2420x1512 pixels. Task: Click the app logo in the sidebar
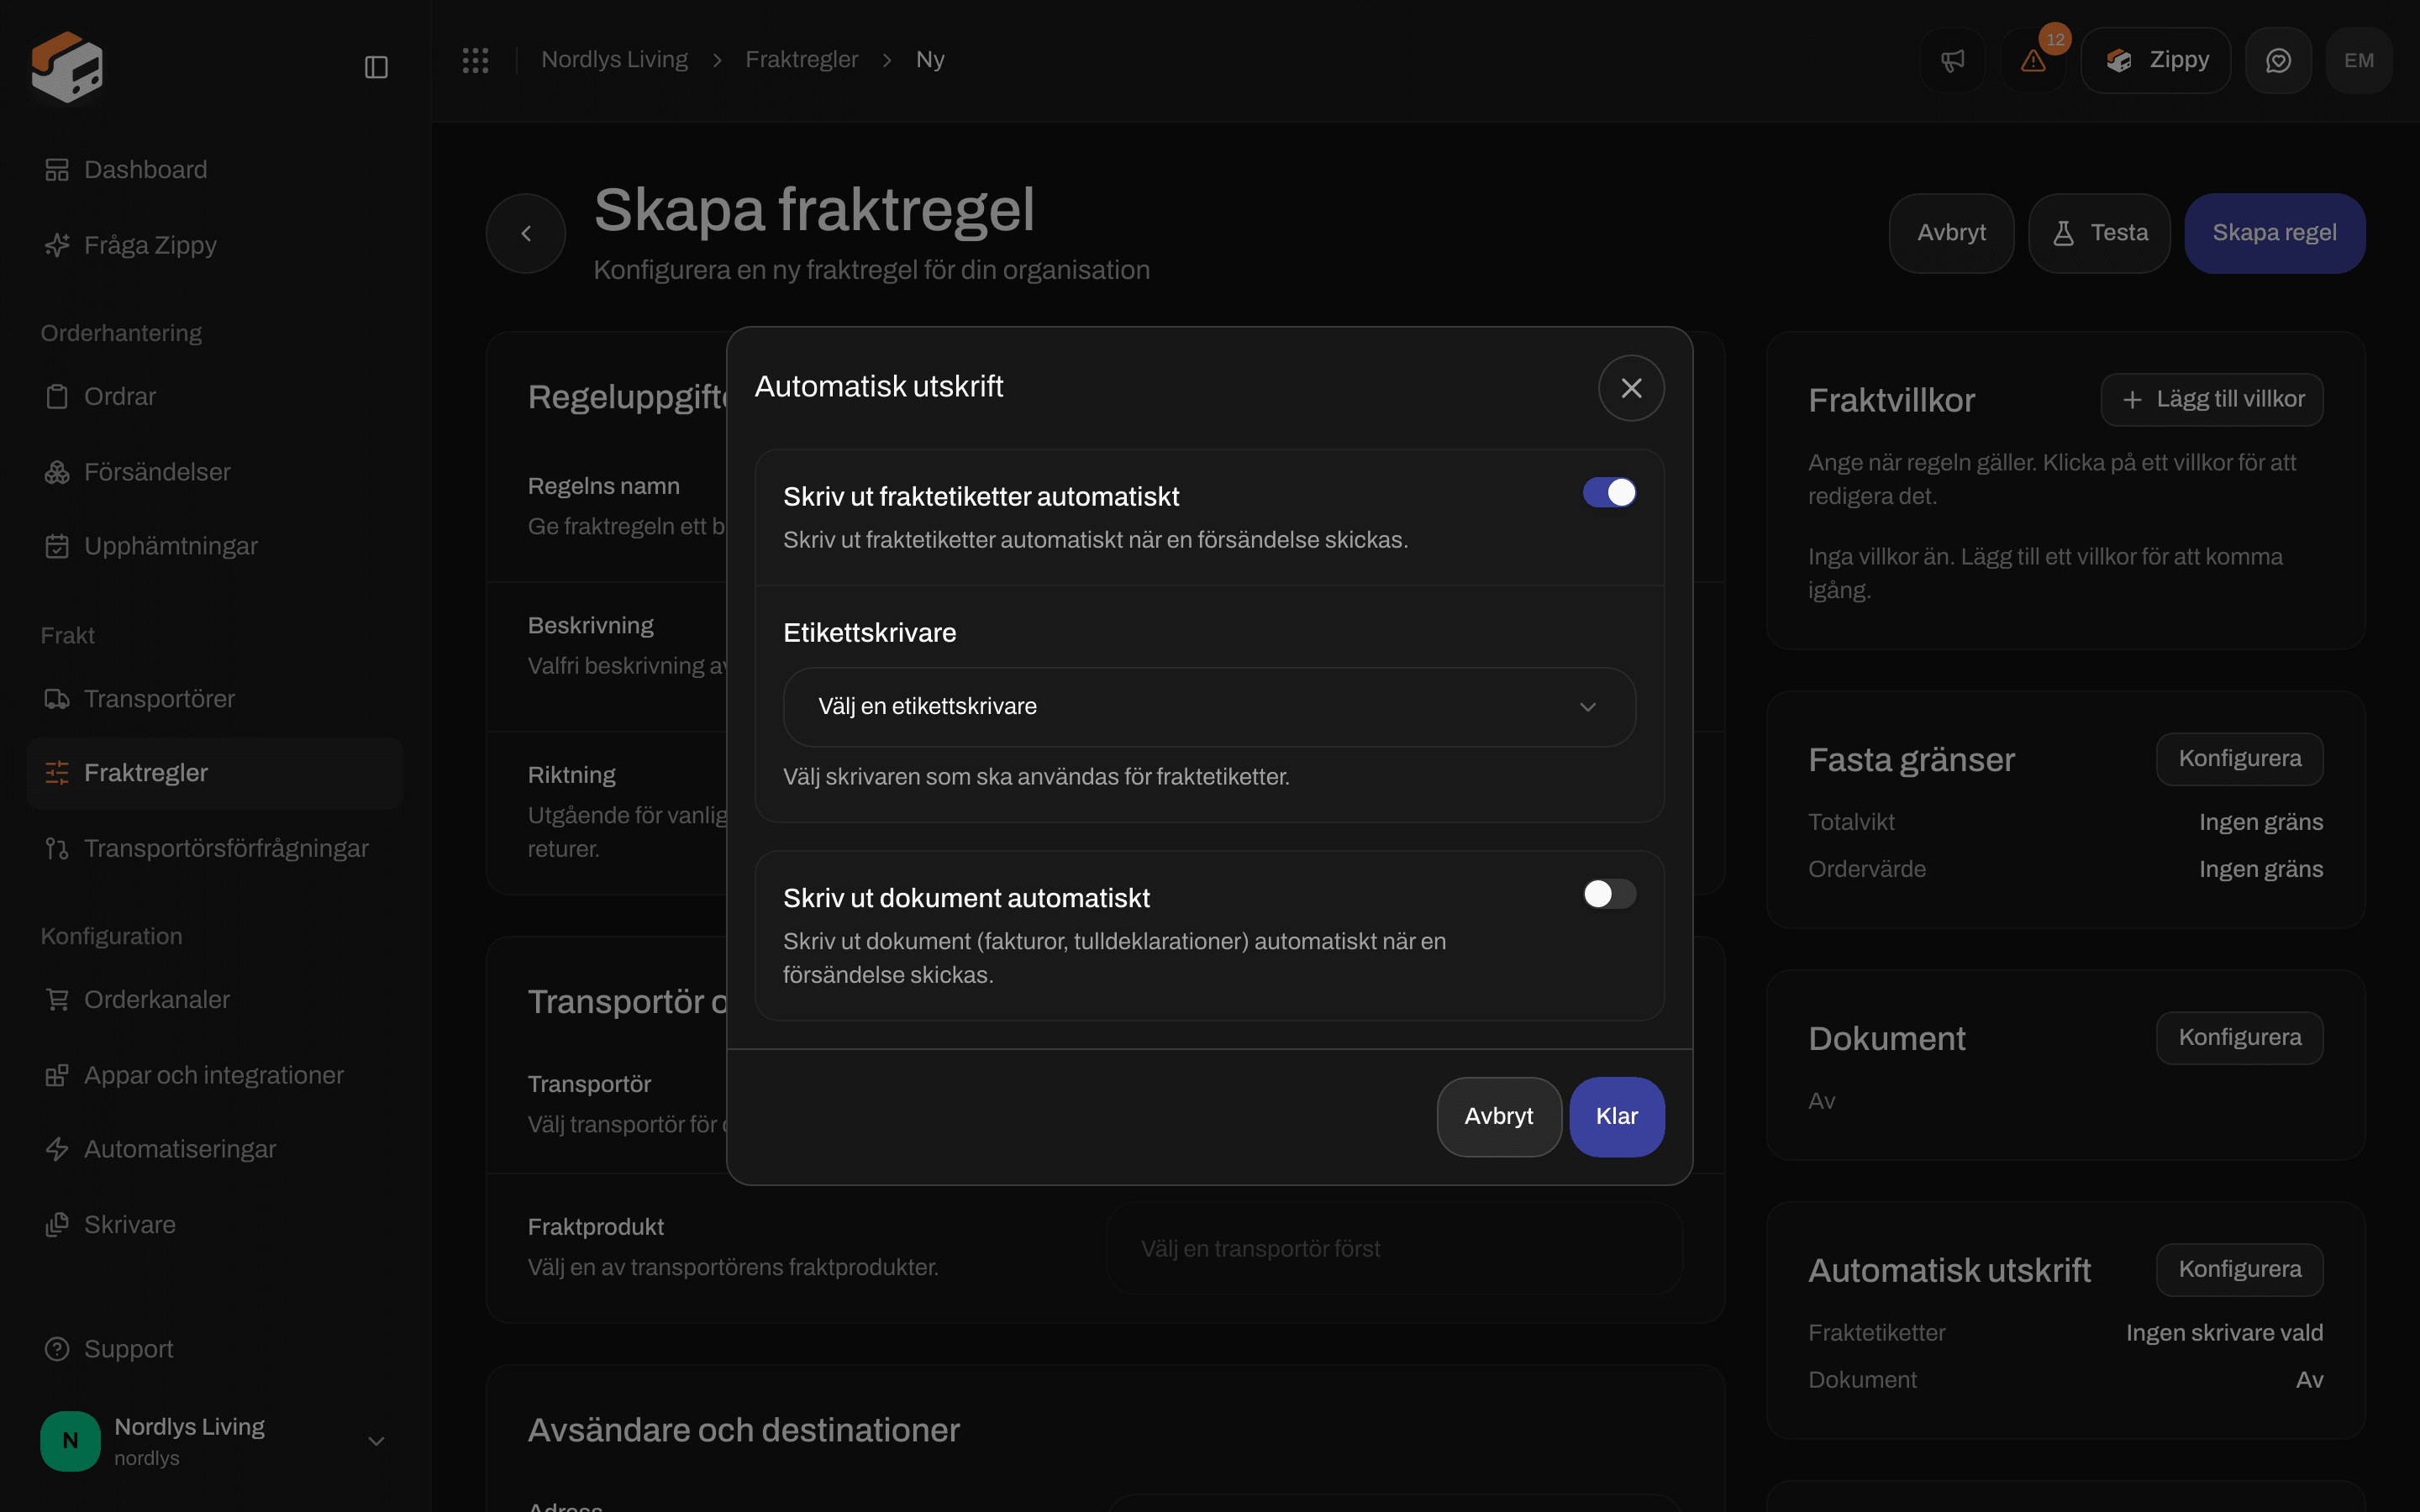pyautogui.click(x=67, y=66)
